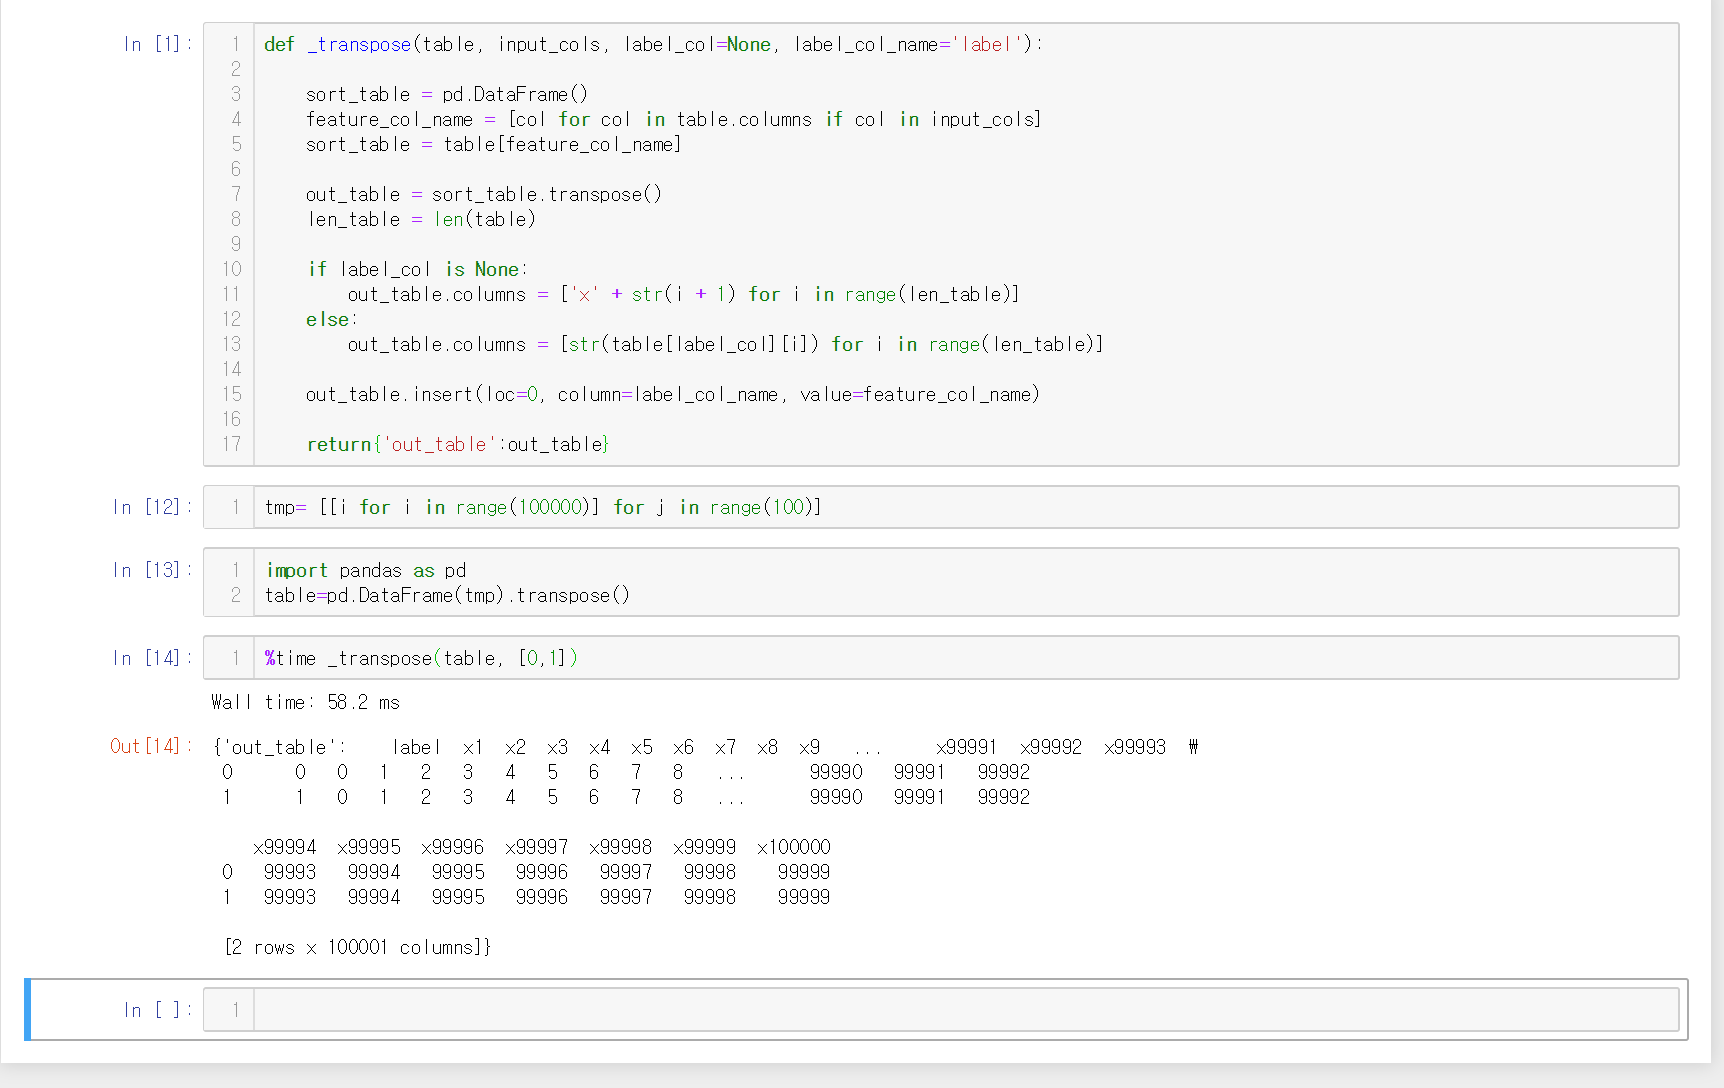Click line number 10 in the first cell
Viewport: 1724px width, 1088px height.
[x=231, y=269]
